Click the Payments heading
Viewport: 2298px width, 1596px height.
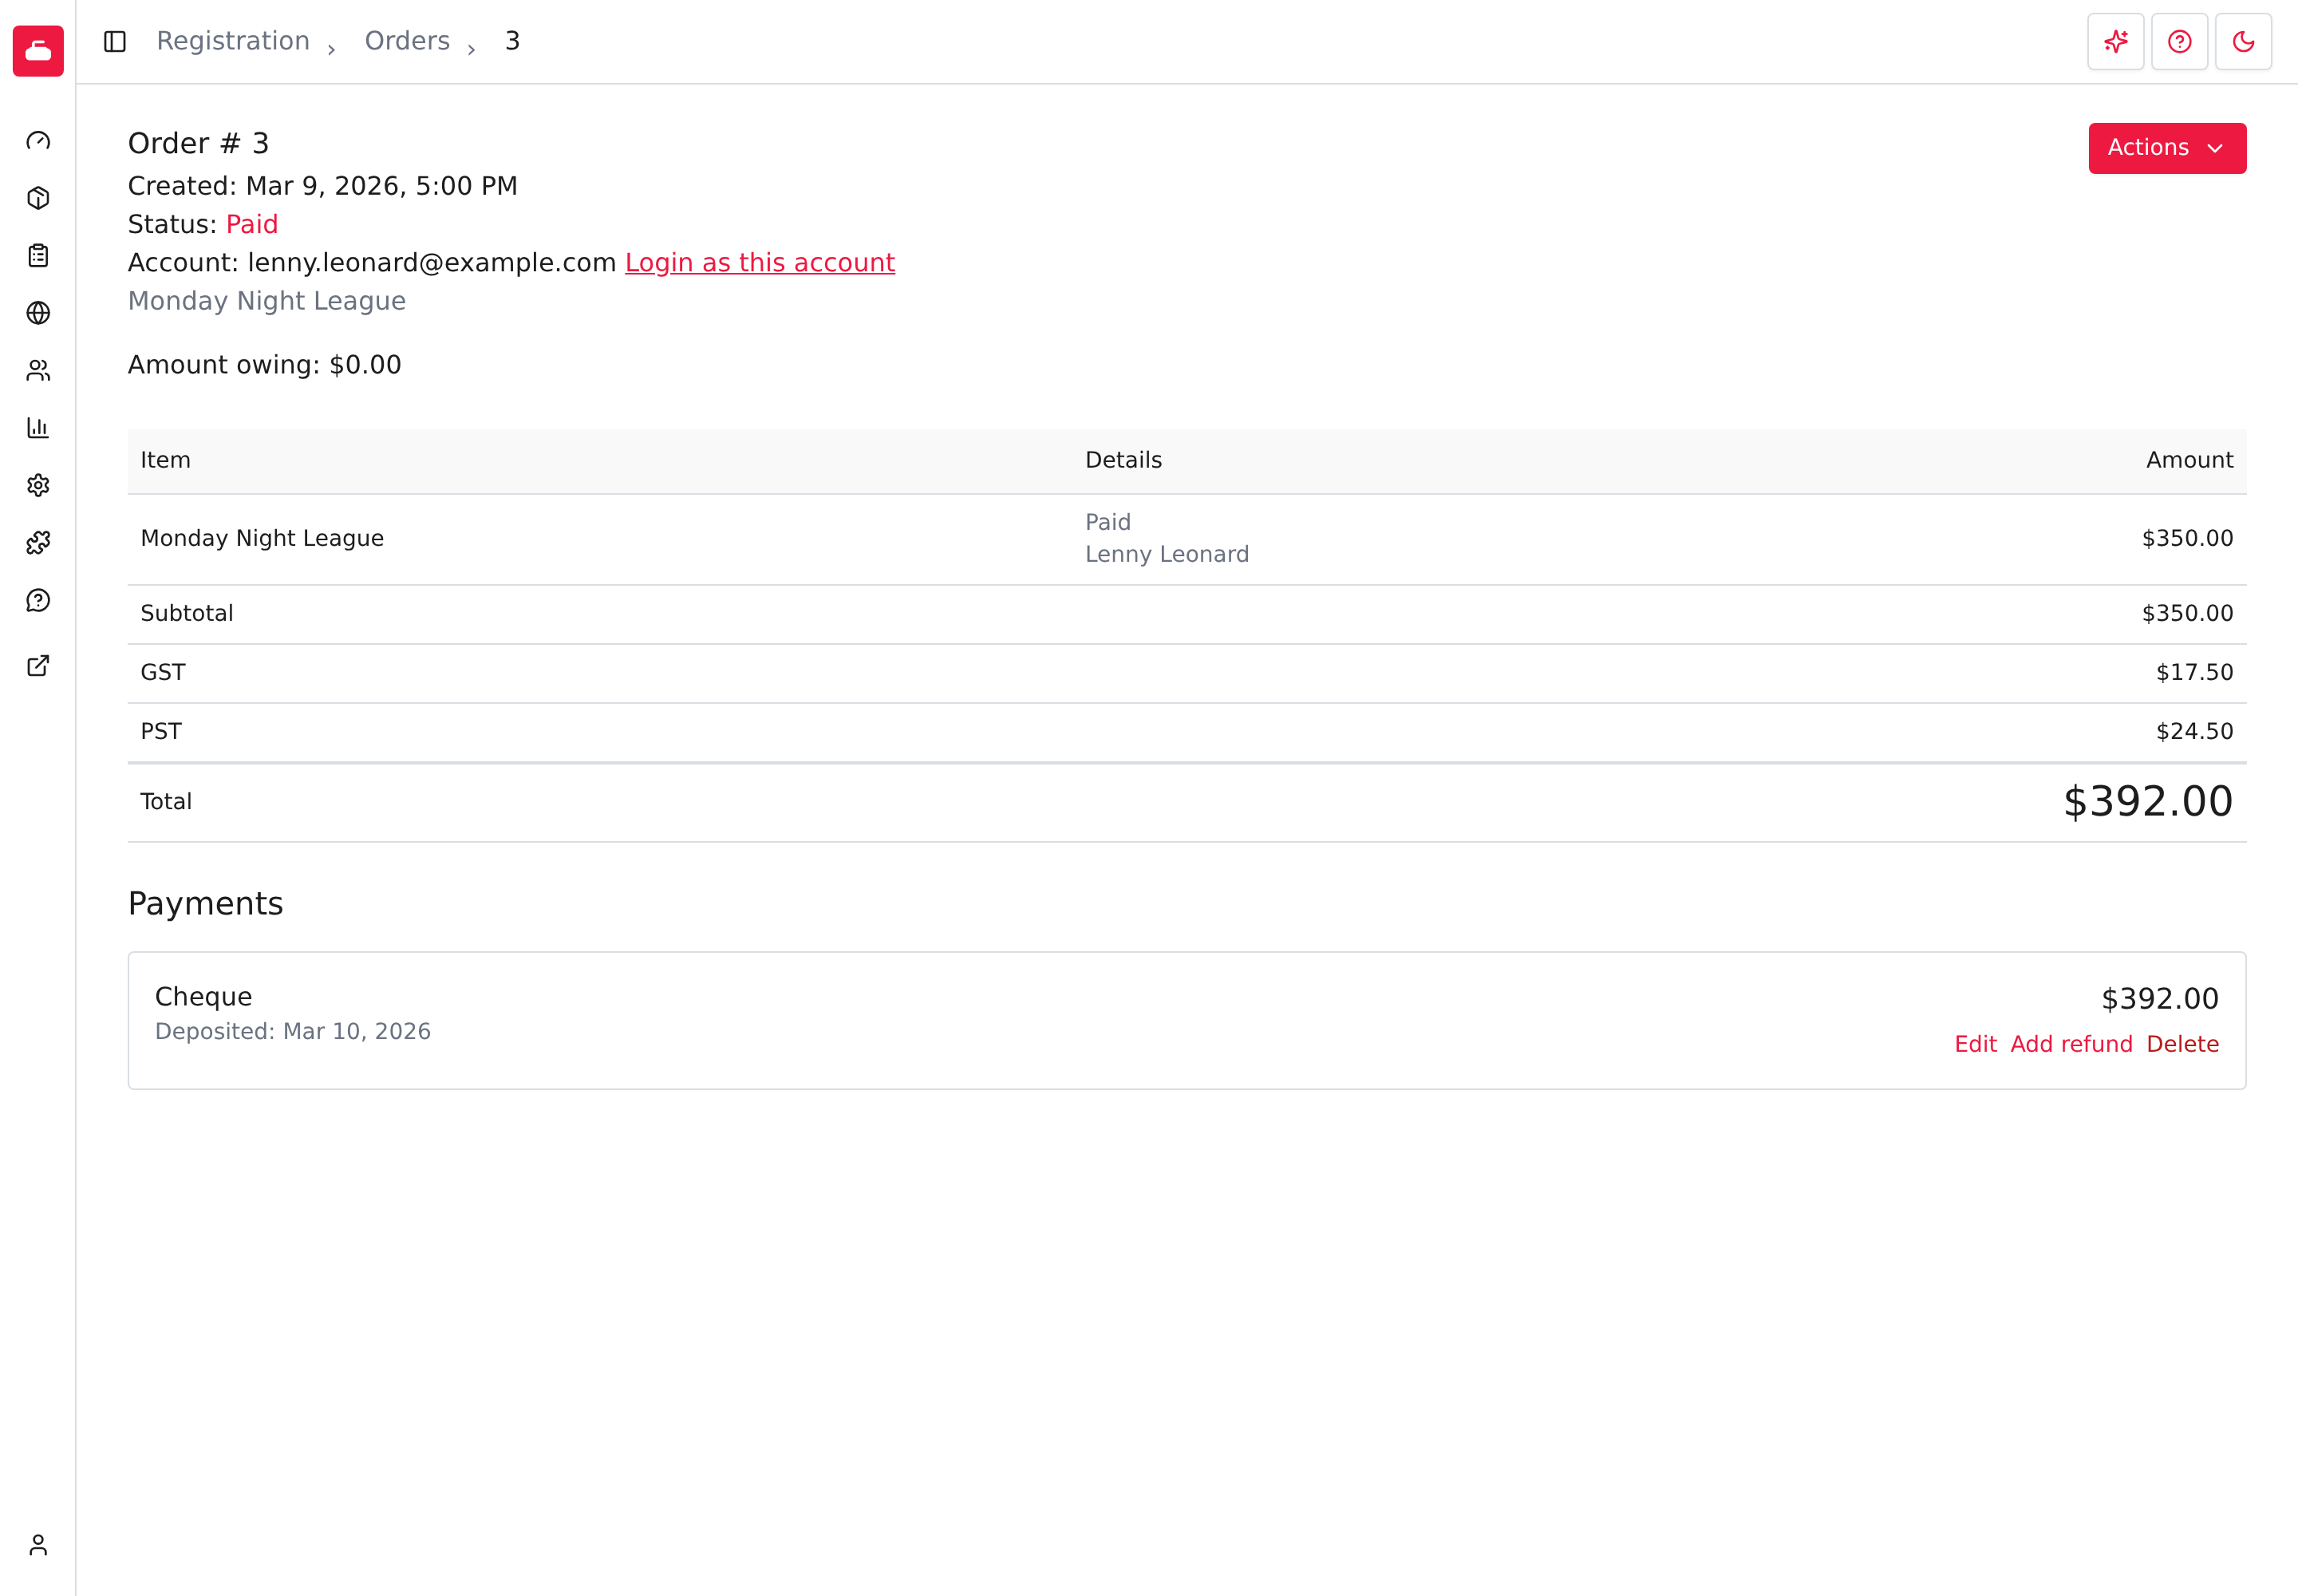pos(206,904)
